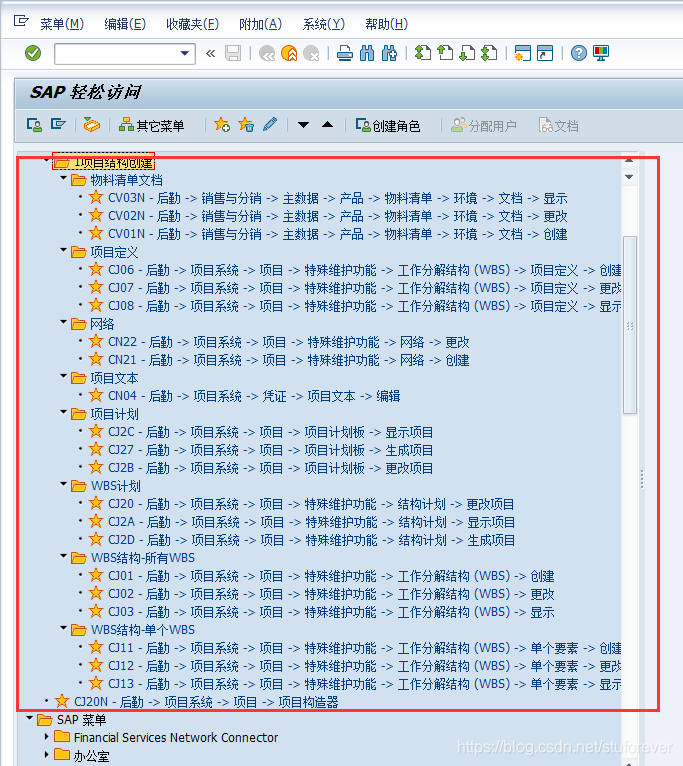Open the 收藏夹(F) menu

(x=192, y=24)
